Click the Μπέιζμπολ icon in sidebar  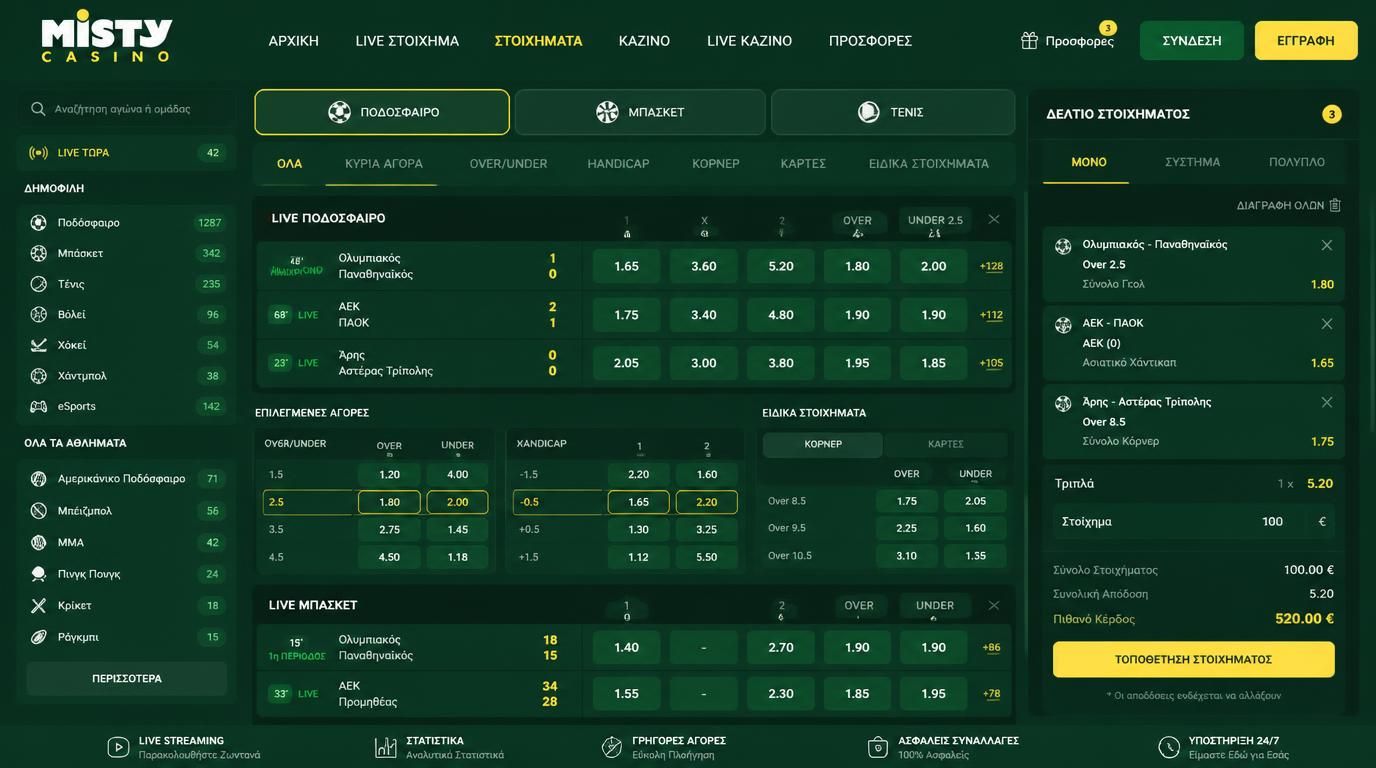click(38, 511)
